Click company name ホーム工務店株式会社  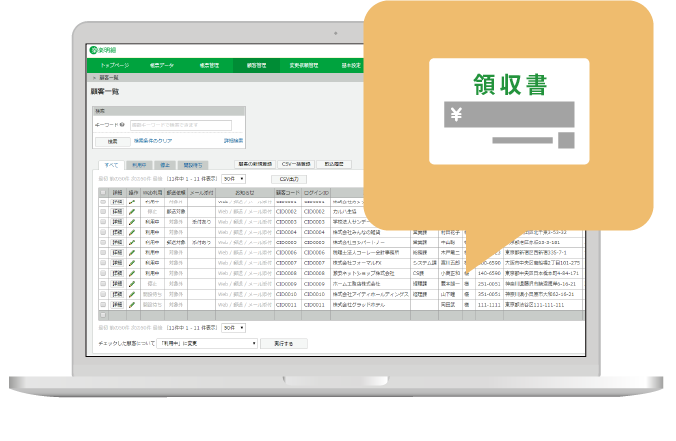356,284
